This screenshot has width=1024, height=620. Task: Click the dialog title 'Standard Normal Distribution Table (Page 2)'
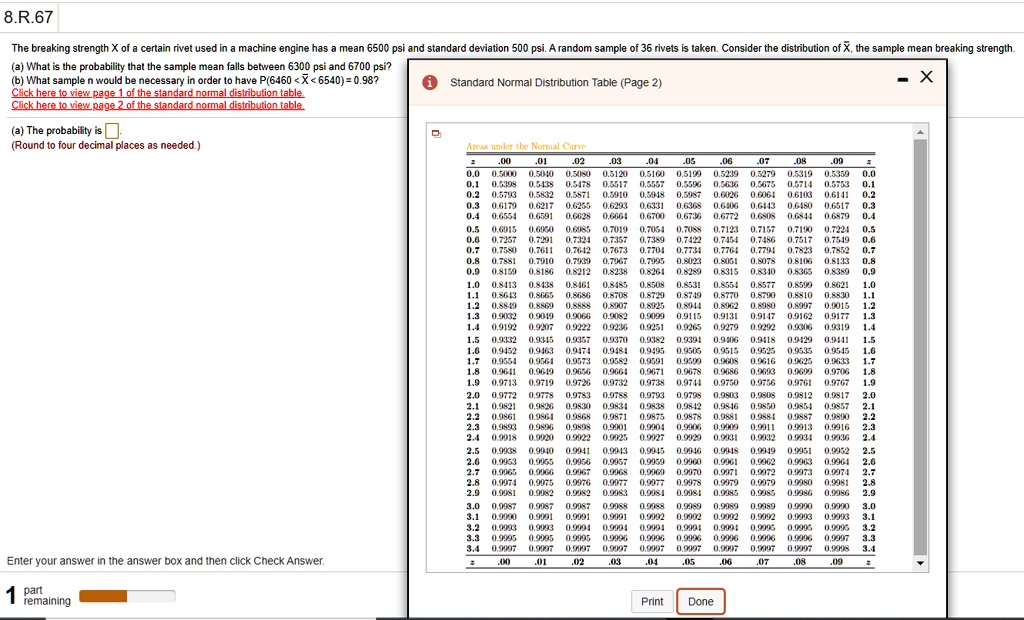[x=556, y=83]
